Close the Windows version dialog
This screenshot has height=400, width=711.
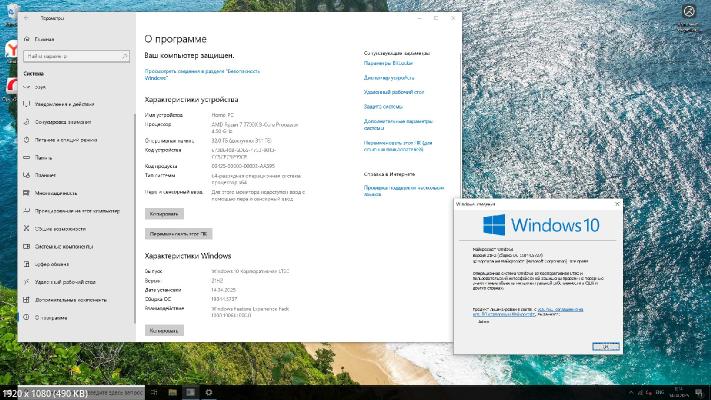point(617,204)
